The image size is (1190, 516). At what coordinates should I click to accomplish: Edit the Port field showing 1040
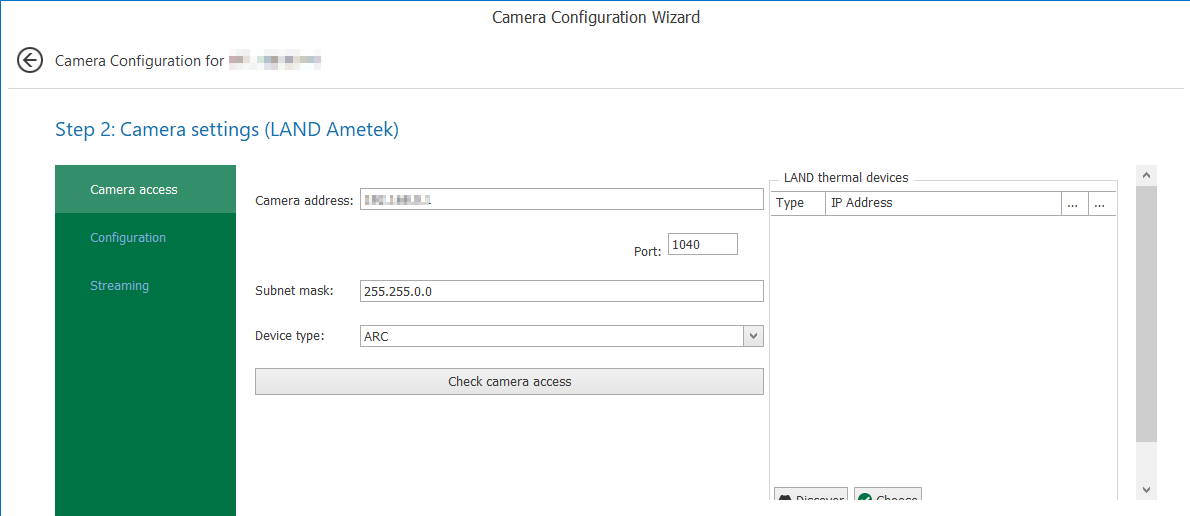click(x=703, y=244)
